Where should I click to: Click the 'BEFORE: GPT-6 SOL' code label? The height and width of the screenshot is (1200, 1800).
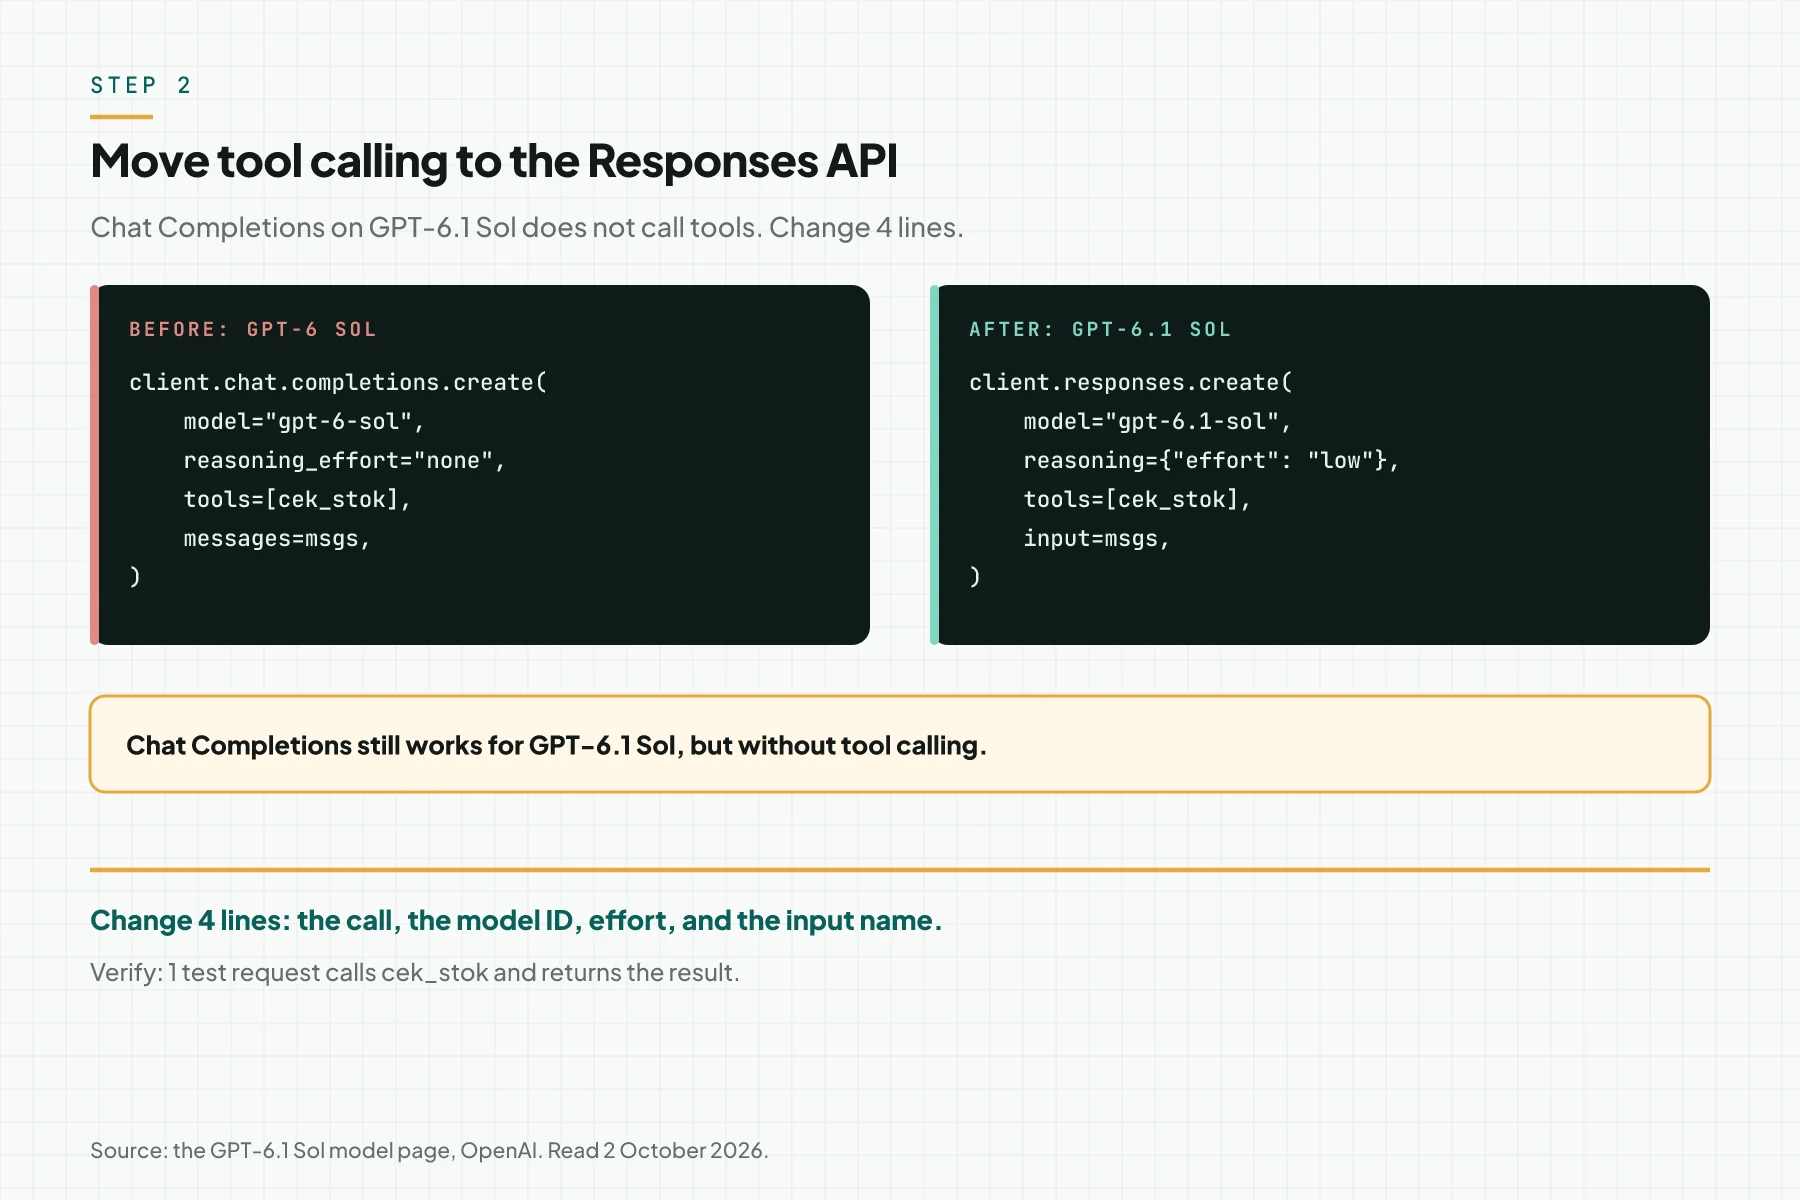[x=253, y=329]
